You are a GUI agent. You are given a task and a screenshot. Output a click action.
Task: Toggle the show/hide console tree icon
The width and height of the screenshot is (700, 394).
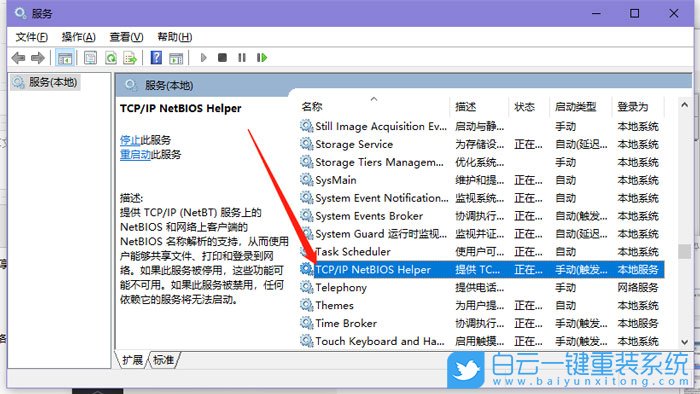[x=65, y=58]
